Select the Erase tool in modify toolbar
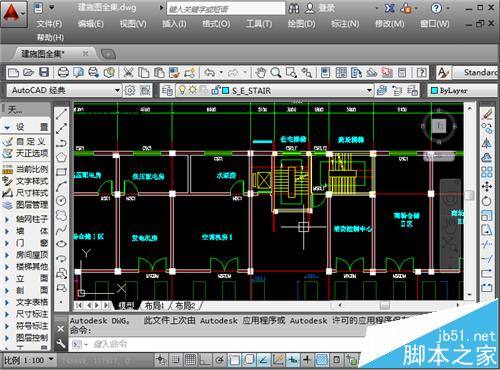This screenshot has height=370, width=500. [487, 114]
